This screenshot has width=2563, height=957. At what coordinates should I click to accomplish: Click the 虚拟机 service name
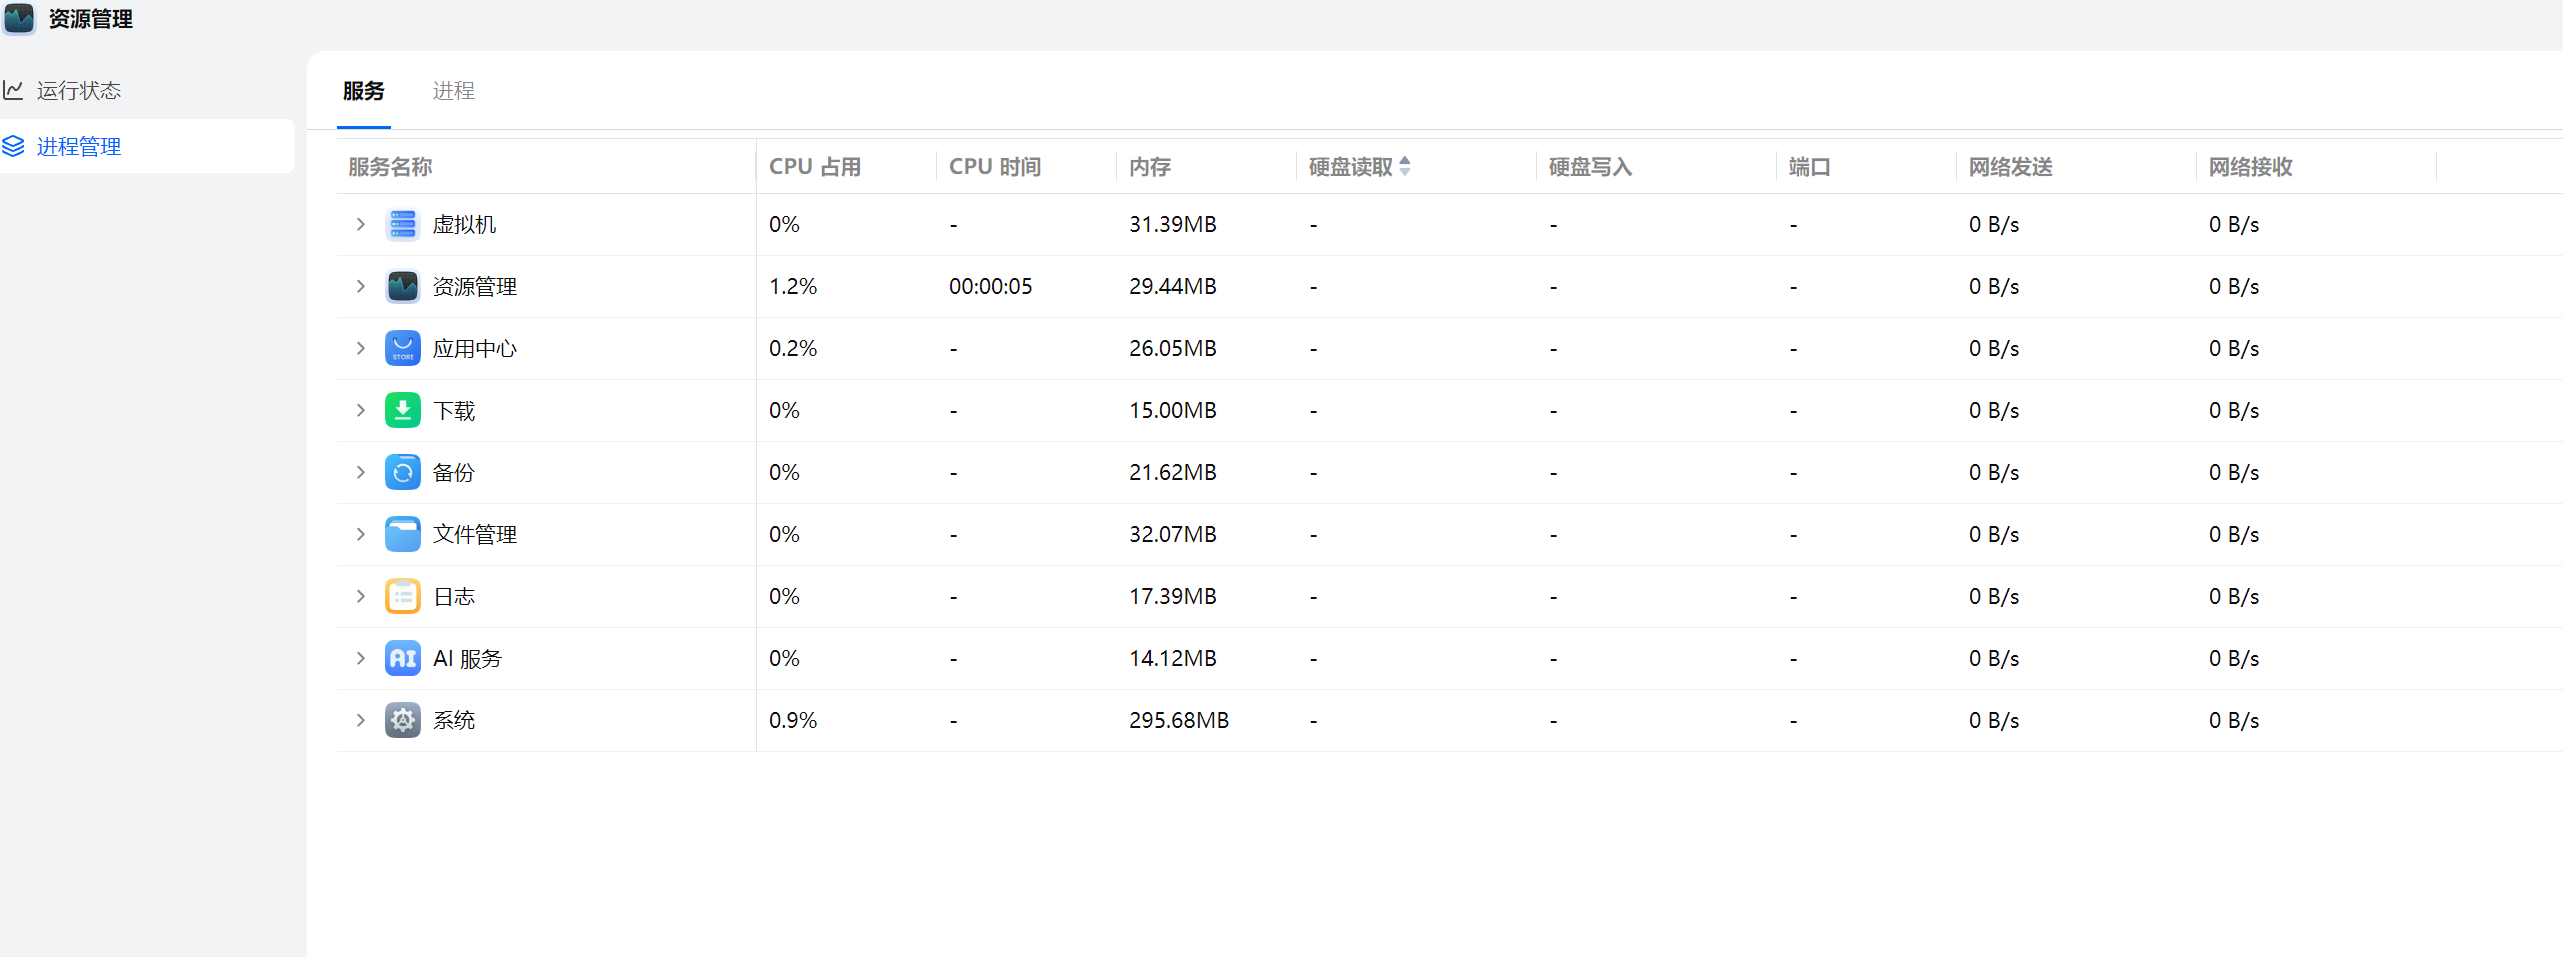click(x=464, y=224)
